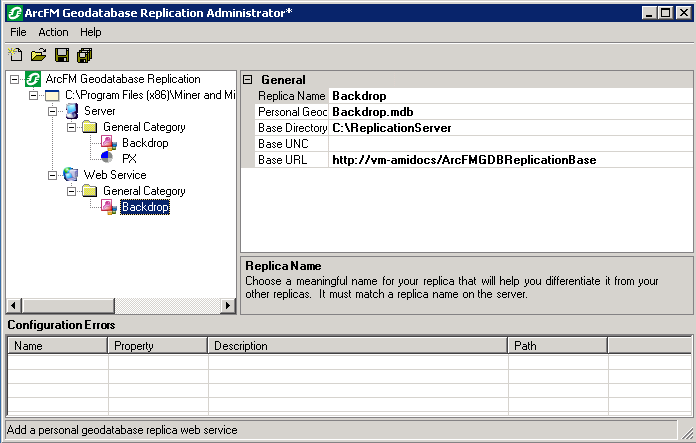Click the PX replica icon under Server
Screen dimensions: 696x443
coord(108,159)
